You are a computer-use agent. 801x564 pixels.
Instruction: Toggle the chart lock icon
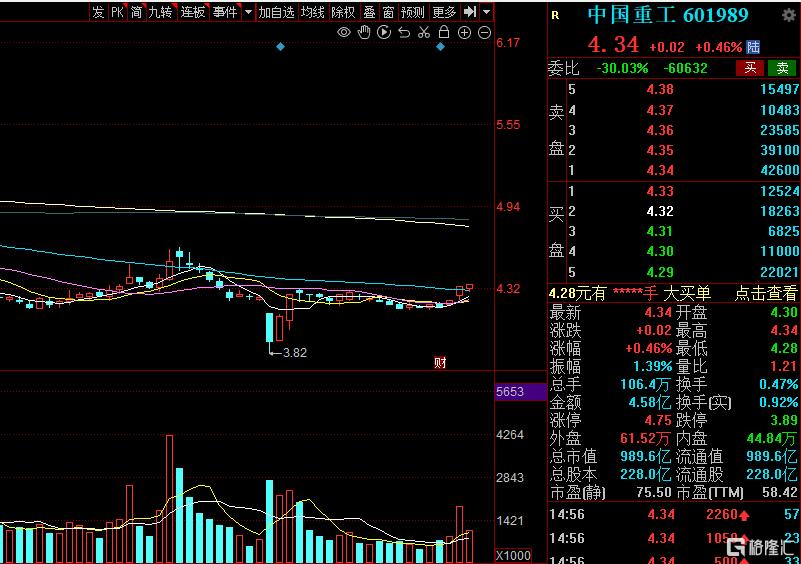(444, 33)
